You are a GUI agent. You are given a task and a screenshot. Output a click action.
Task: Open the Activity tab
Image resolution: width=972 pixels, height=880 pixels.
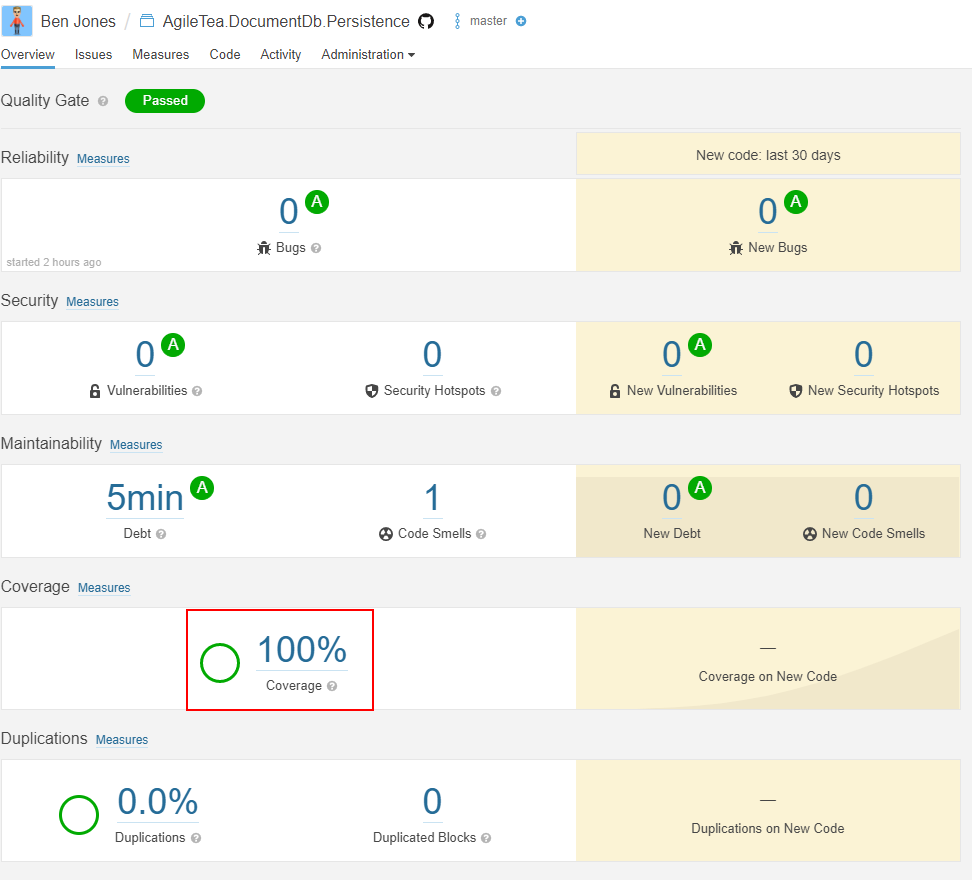point(281,55)
